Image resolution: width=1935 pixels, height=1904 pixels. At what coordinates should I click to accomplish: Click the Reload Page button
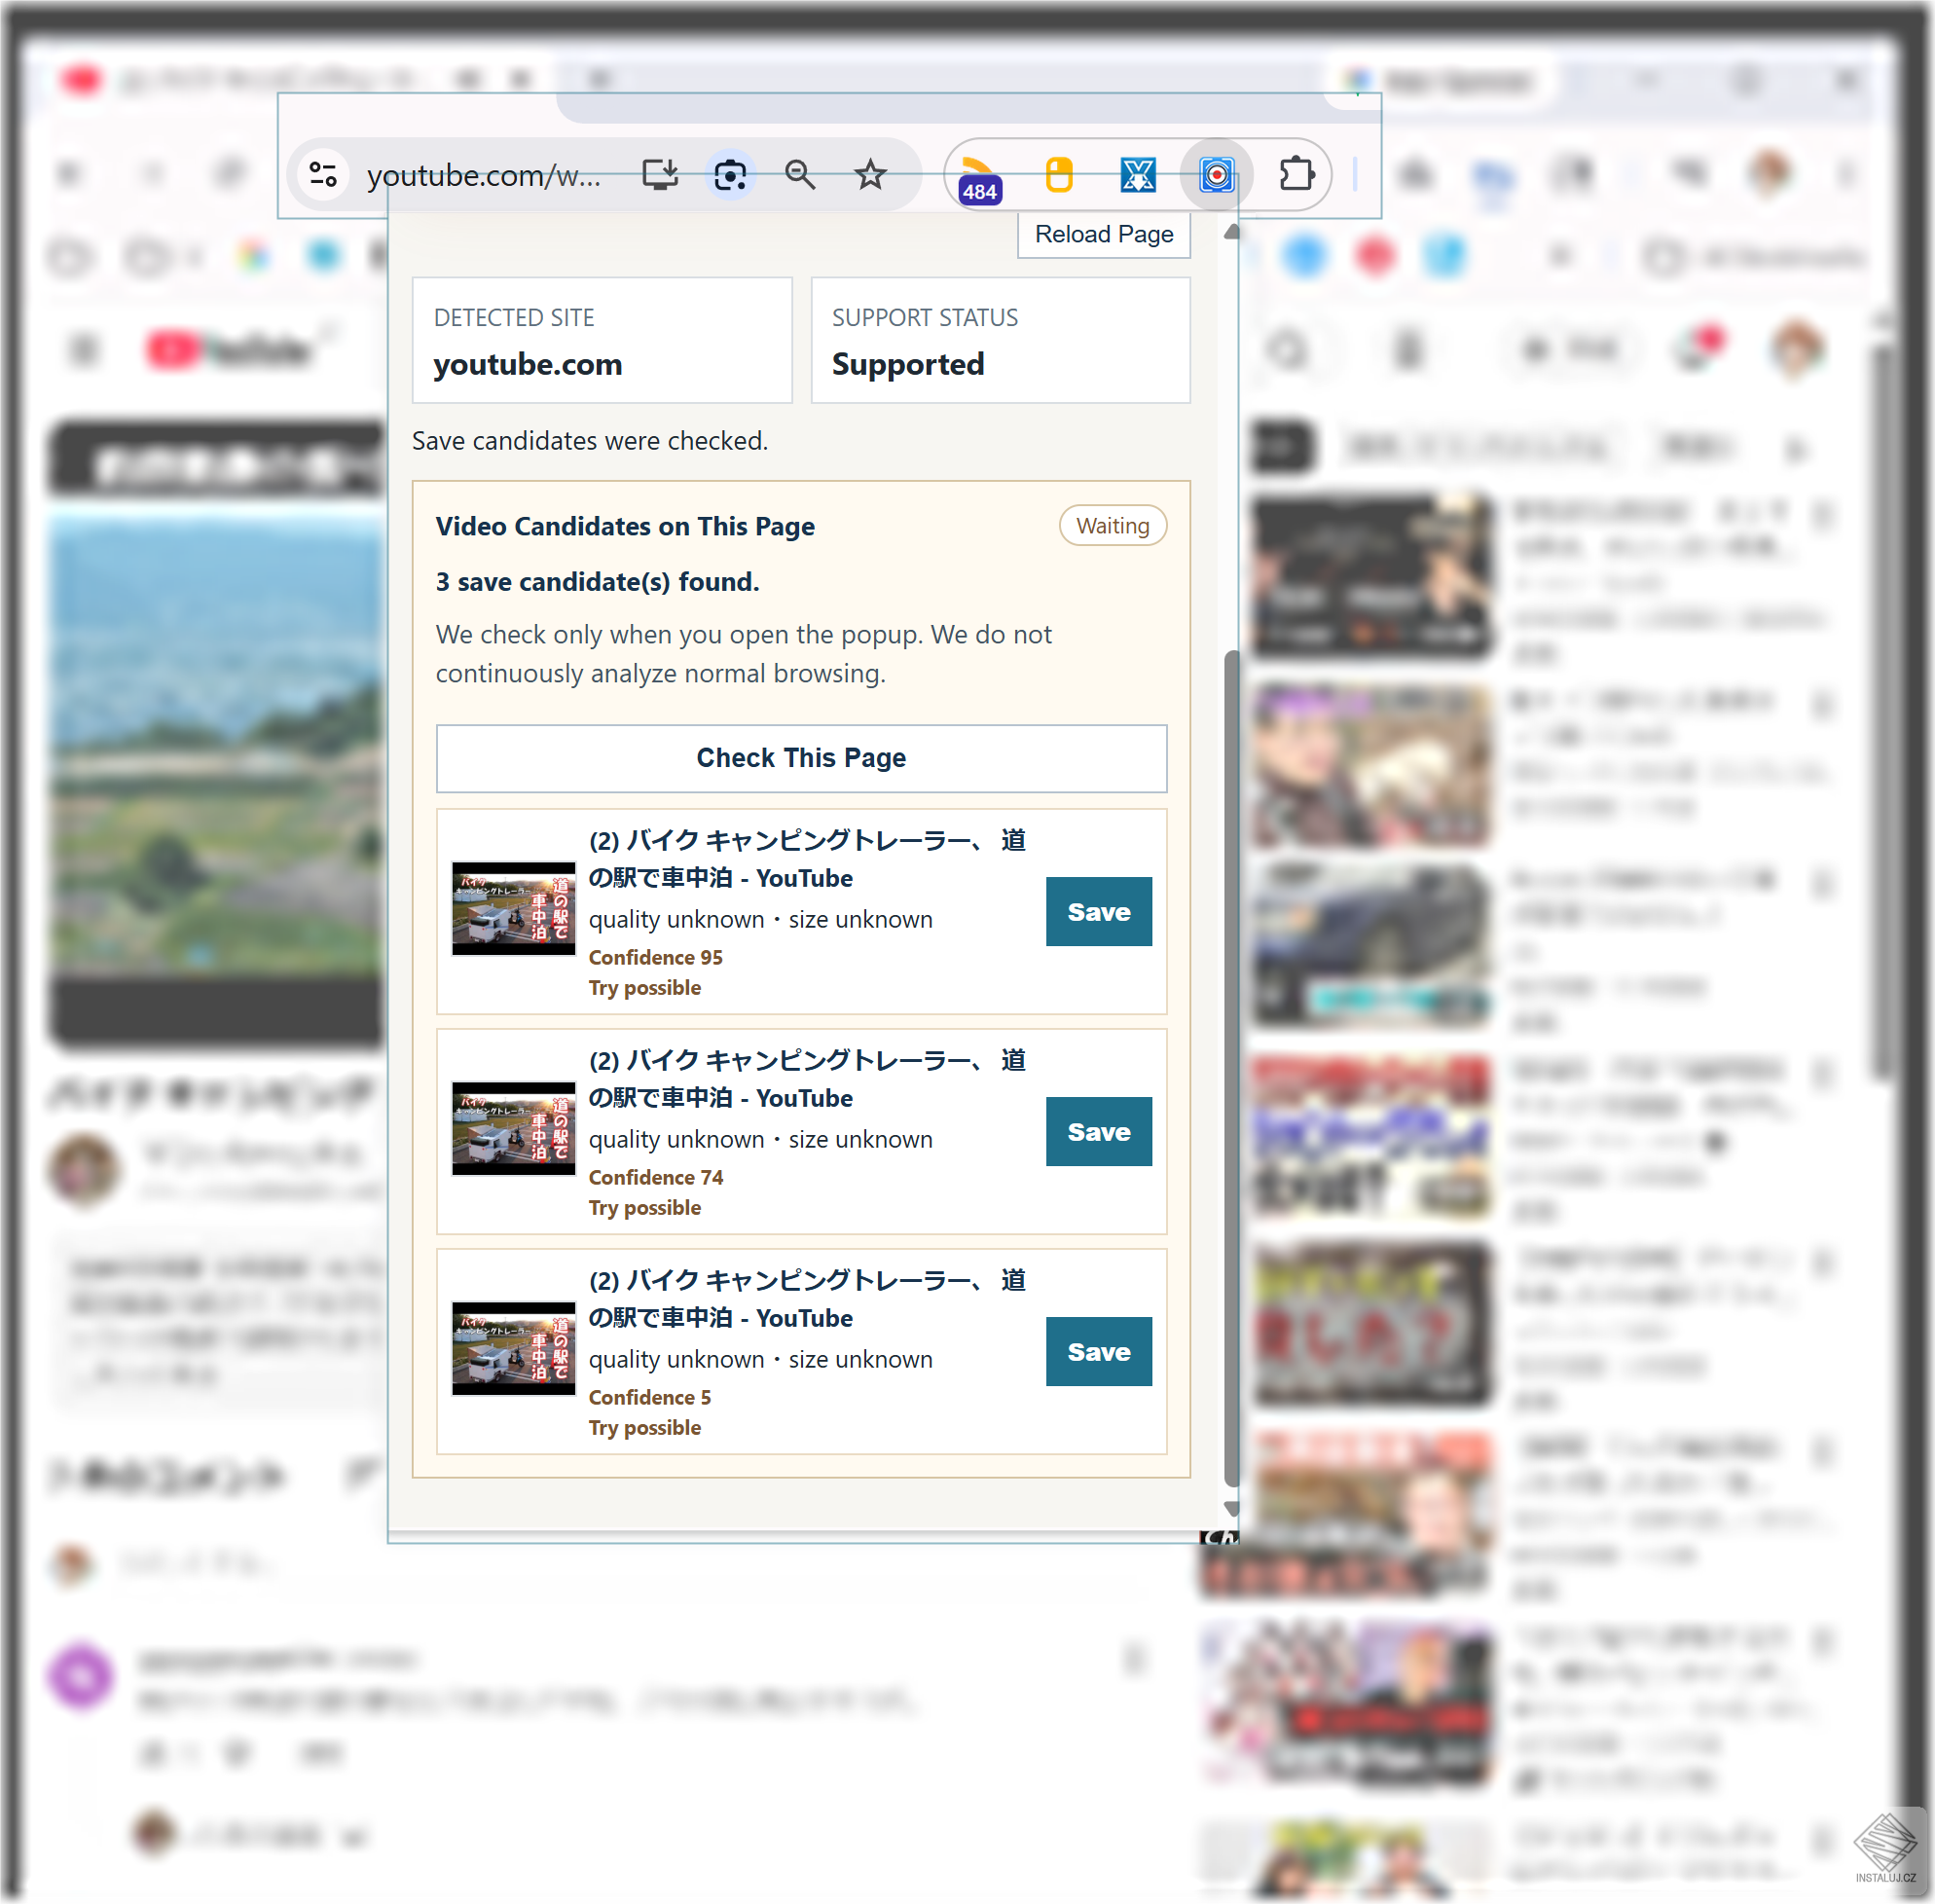[x=1104, y=234]
